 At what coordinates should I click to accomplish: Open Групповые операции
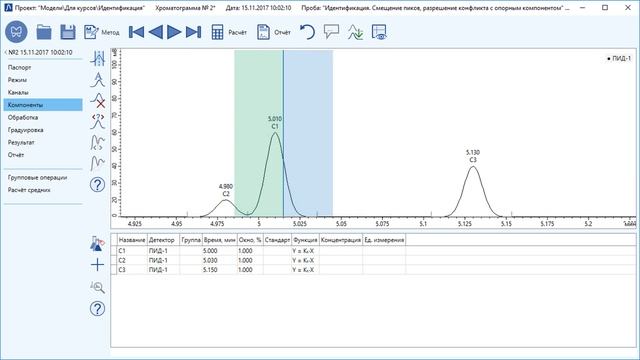37,178
